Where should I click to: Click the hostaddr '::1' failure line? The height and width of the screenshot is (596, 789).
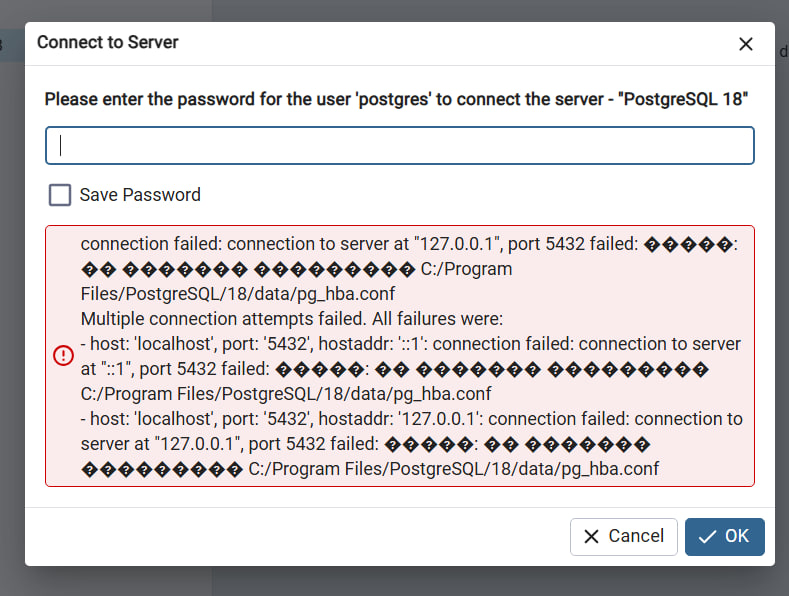click(410, 344)
